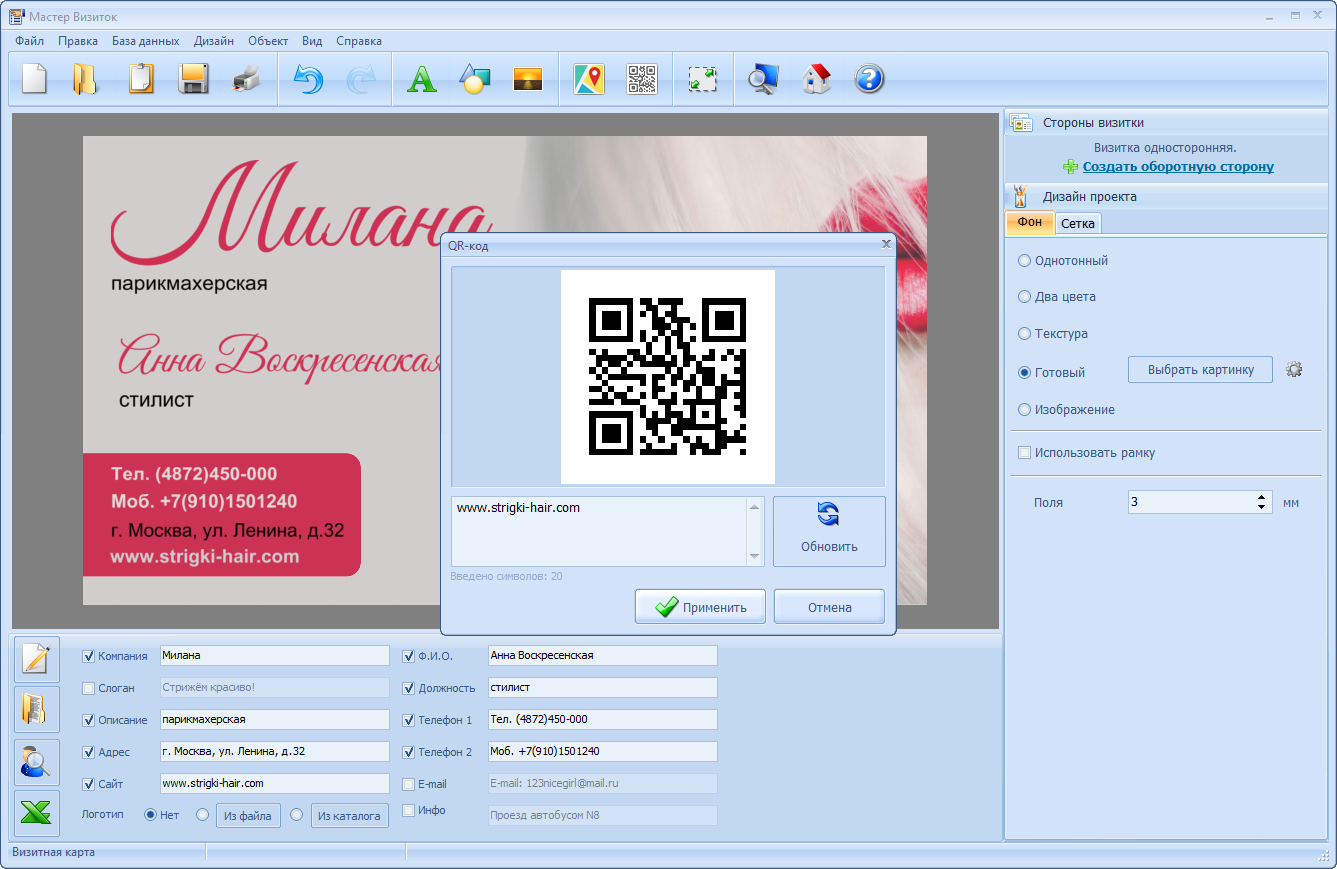1337x869 pixels.
Task: Increase the Поля value with up arrow
Action: [x=1262, y=497]
